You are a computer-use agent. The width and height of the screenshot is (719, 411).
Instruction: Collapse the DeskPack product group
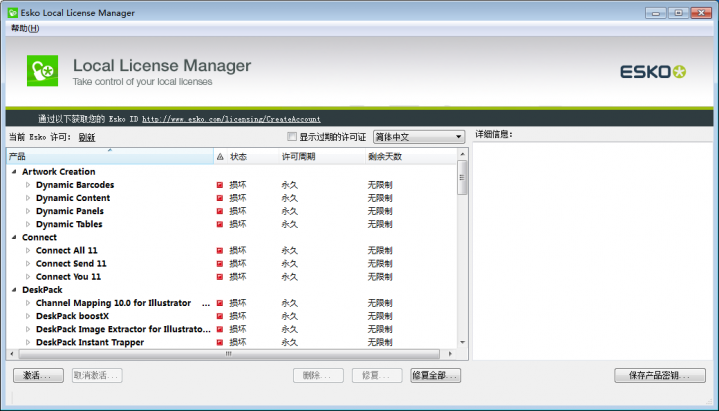[x=14, y=290]
